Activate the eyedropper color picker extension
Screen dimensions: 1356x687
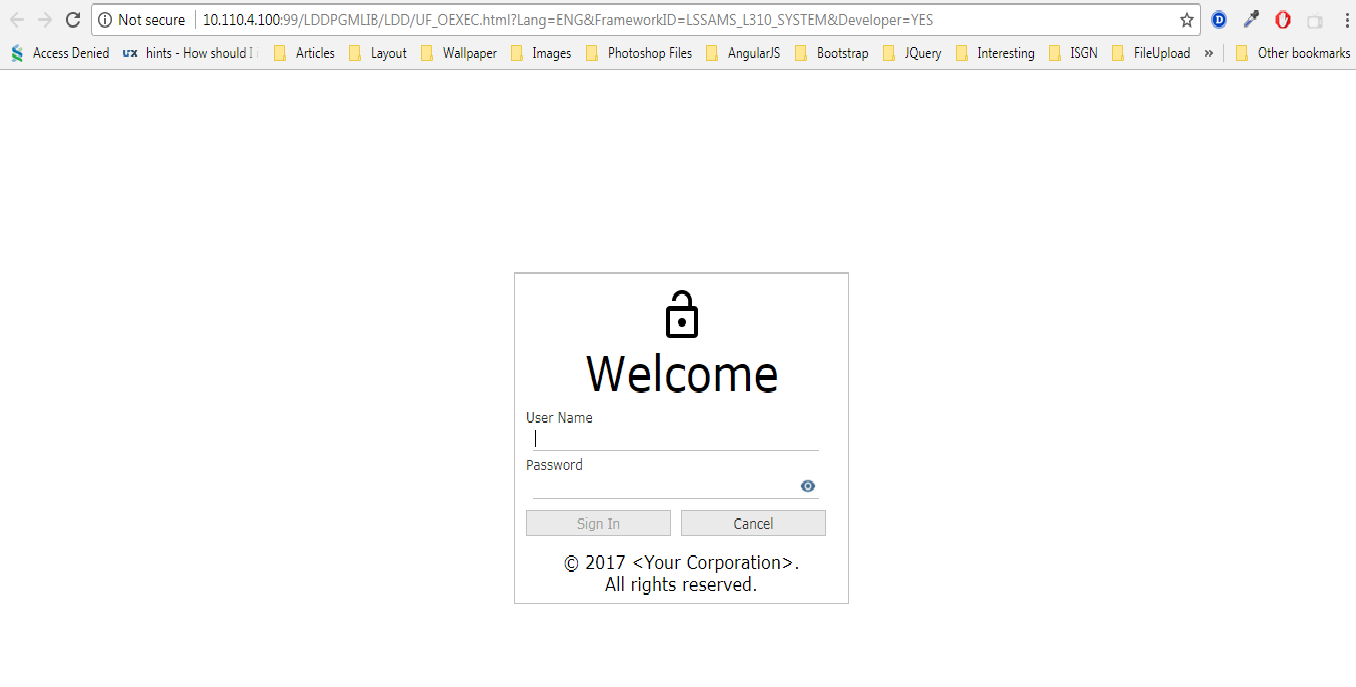pos(1251,20)
